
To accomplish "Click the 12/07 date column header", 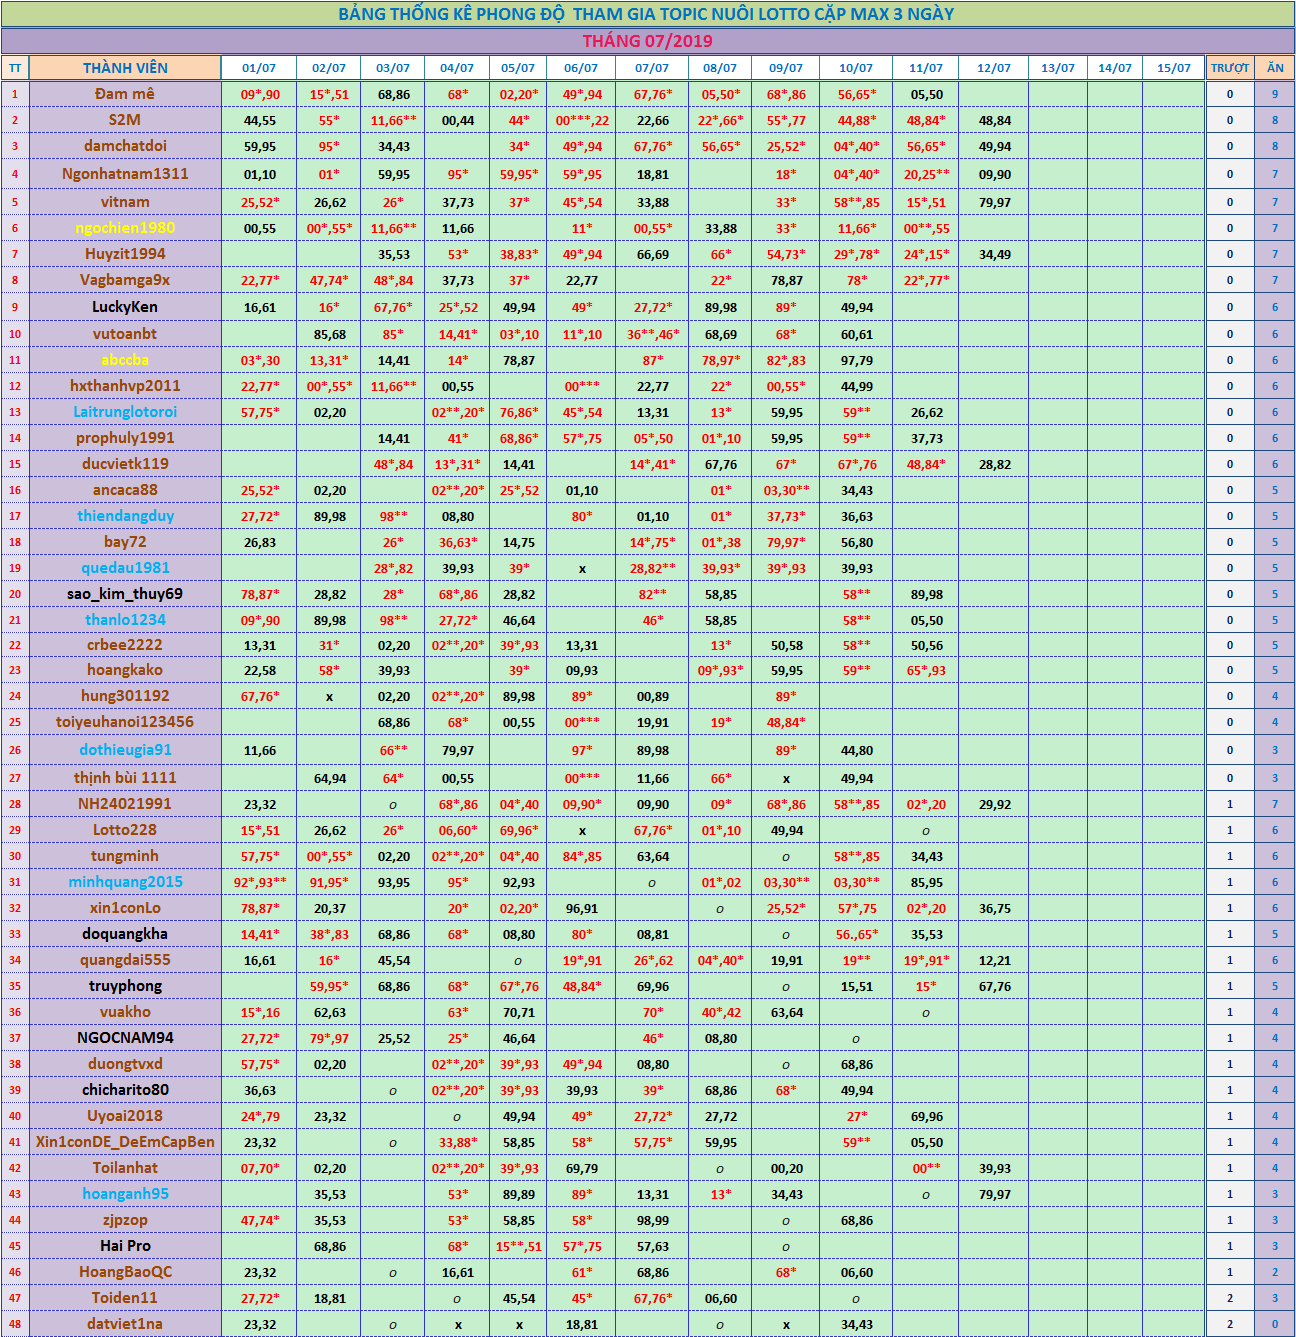I will (x=993, y=68).
